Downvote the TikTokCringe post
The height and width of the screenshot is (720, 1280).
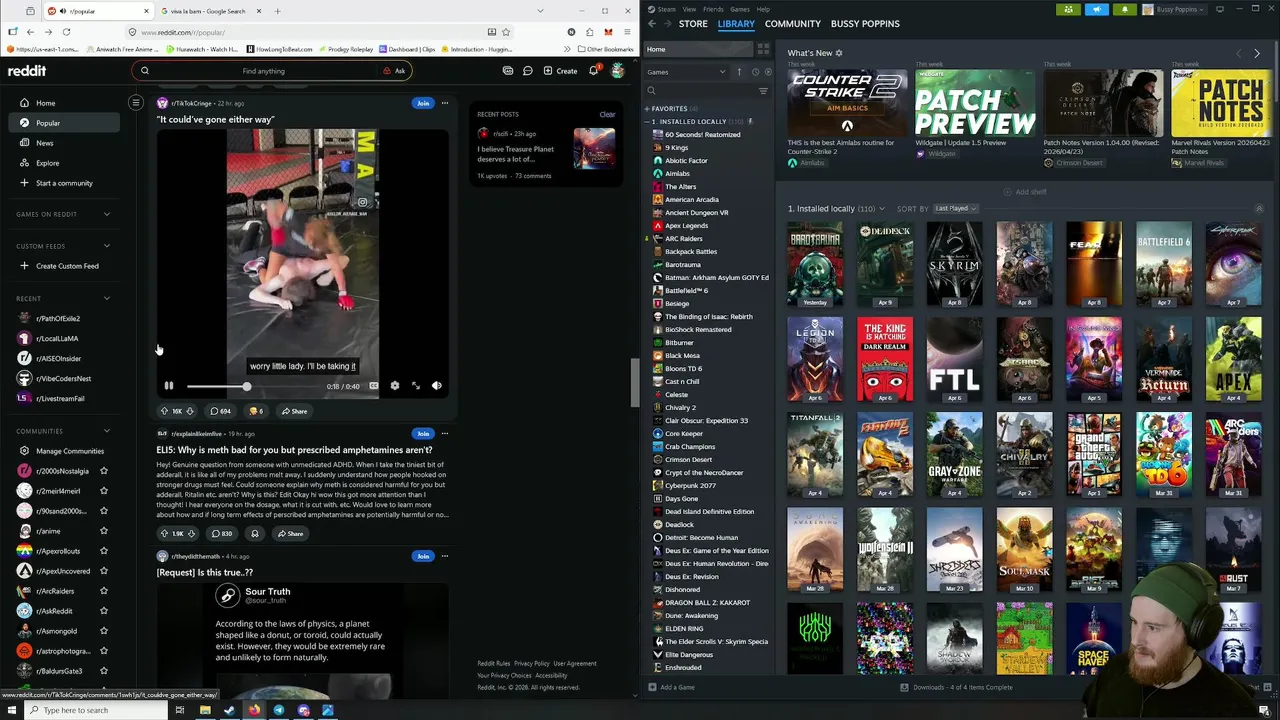[190, 411]
